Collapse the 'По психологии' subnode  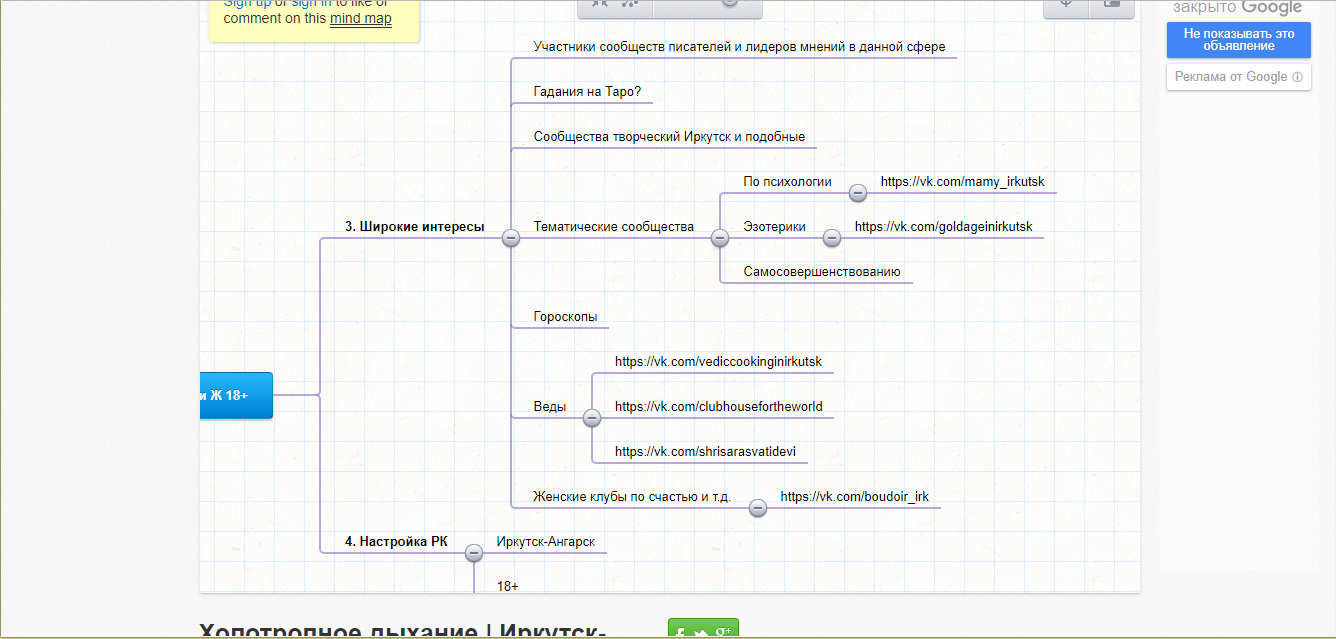coord(857,193)
